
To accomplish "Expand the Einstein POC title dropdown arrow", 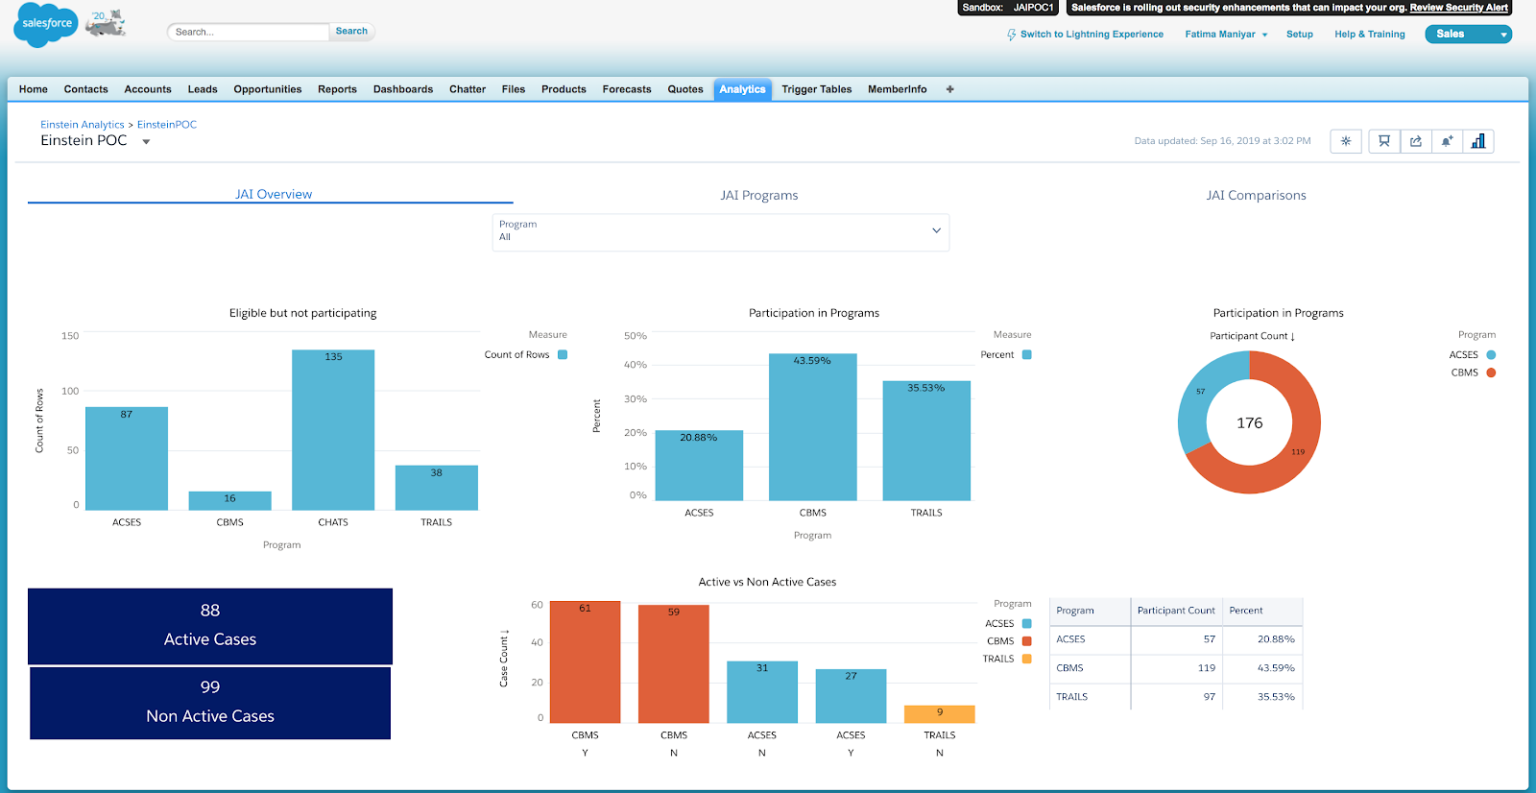I will 146,142.
